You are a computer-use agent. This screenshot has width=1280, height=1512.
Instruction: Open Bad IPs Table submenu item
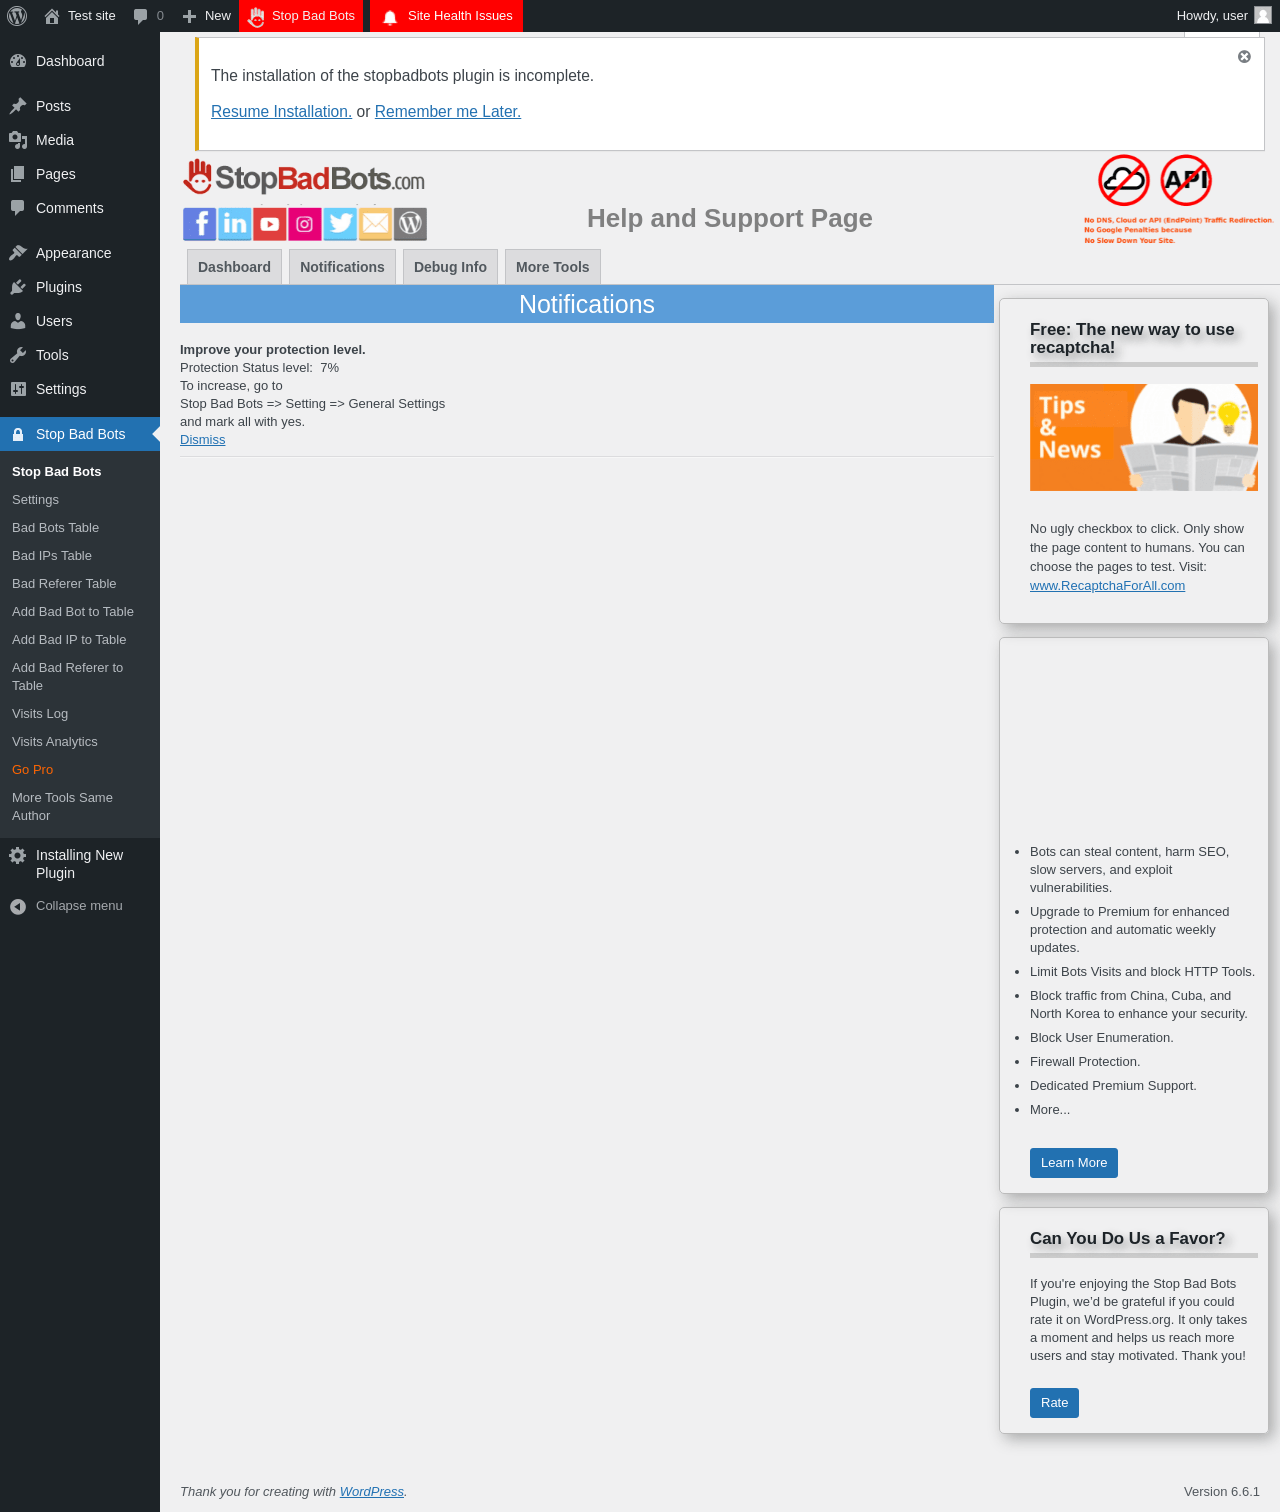coord(80,556)
